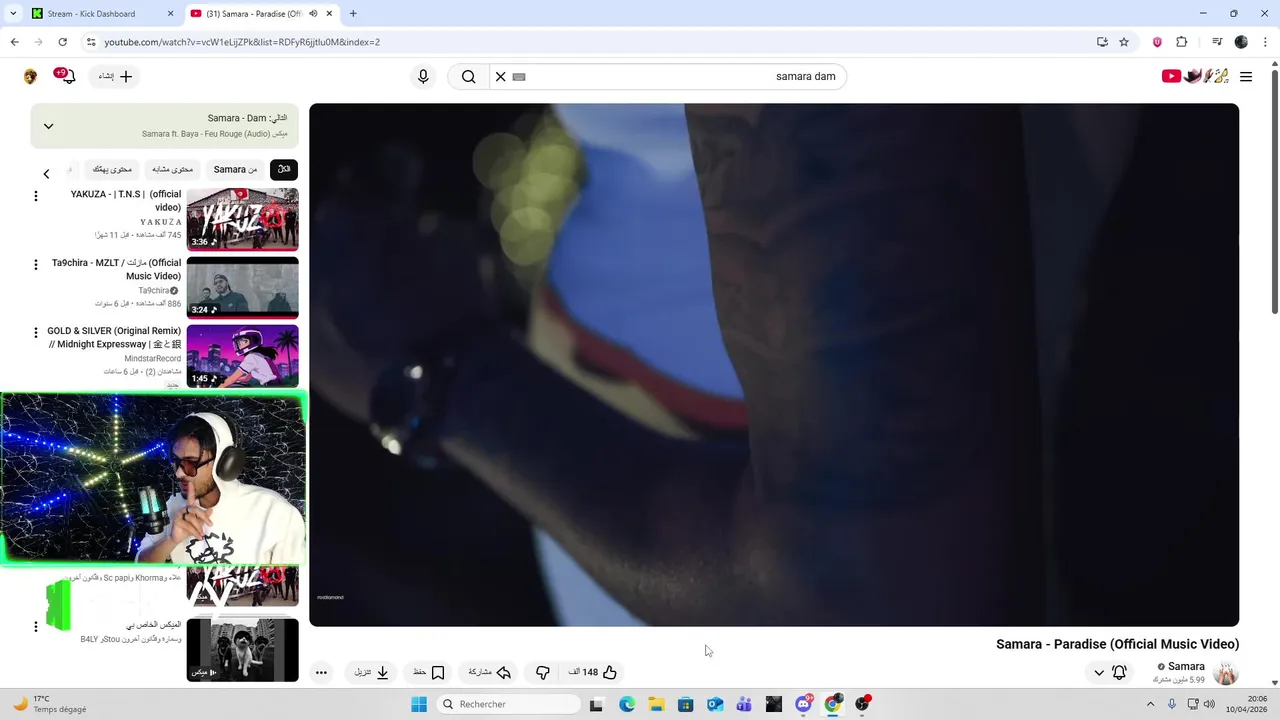The image size is (1280, 720).
Task: Open the mix thumbnail with dogs
Action: pyautogui.click(x=242, y=650)
